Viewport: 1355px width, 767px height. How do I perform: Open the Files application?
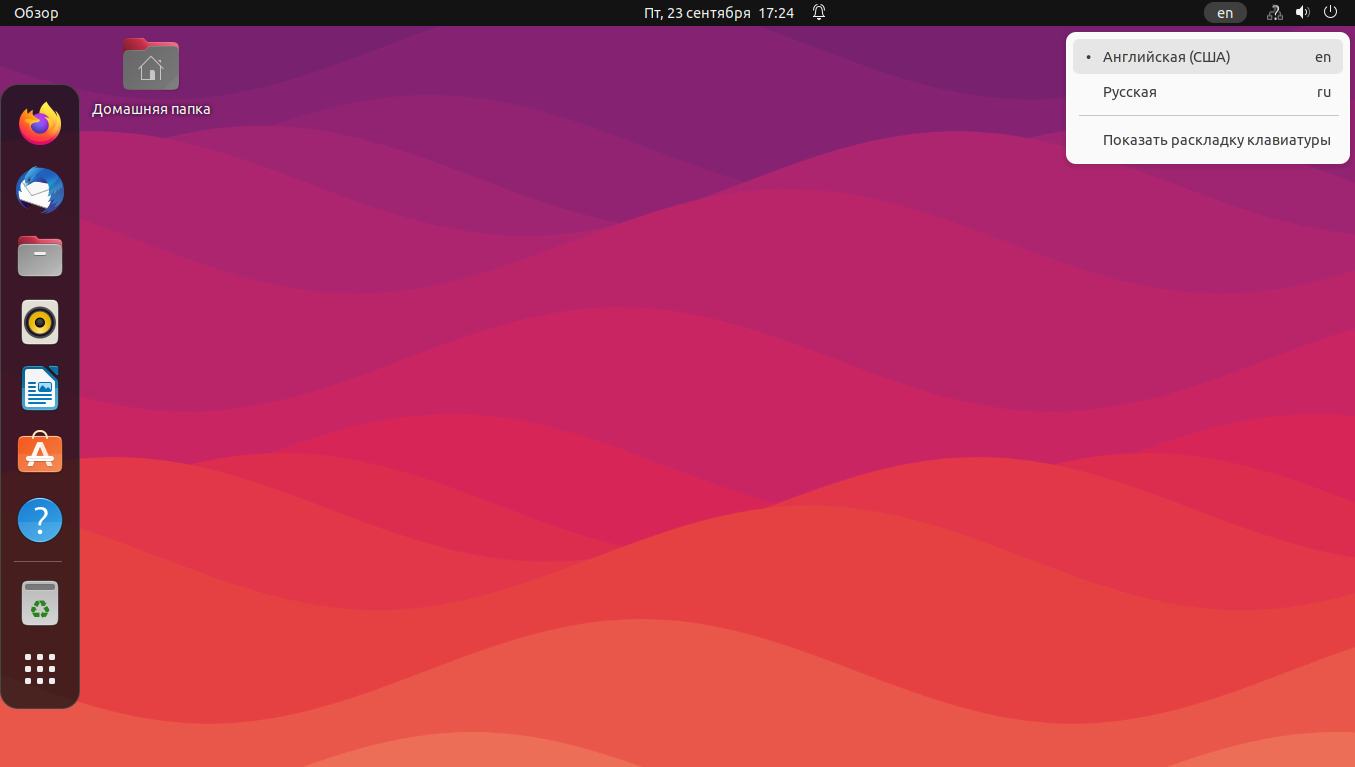[x=39, y=256]
